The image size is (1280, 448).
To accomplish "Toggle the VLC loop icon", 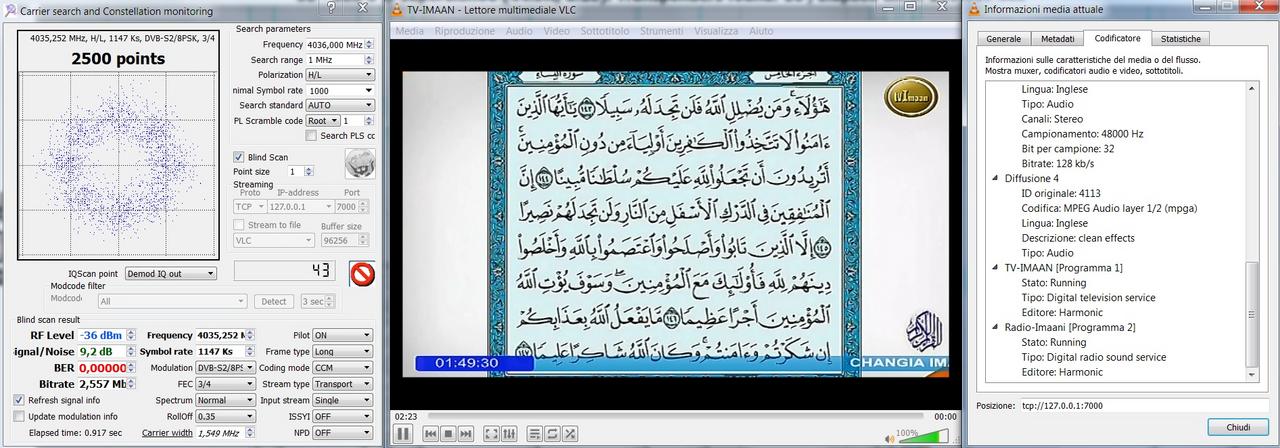I will coord(552,434).
